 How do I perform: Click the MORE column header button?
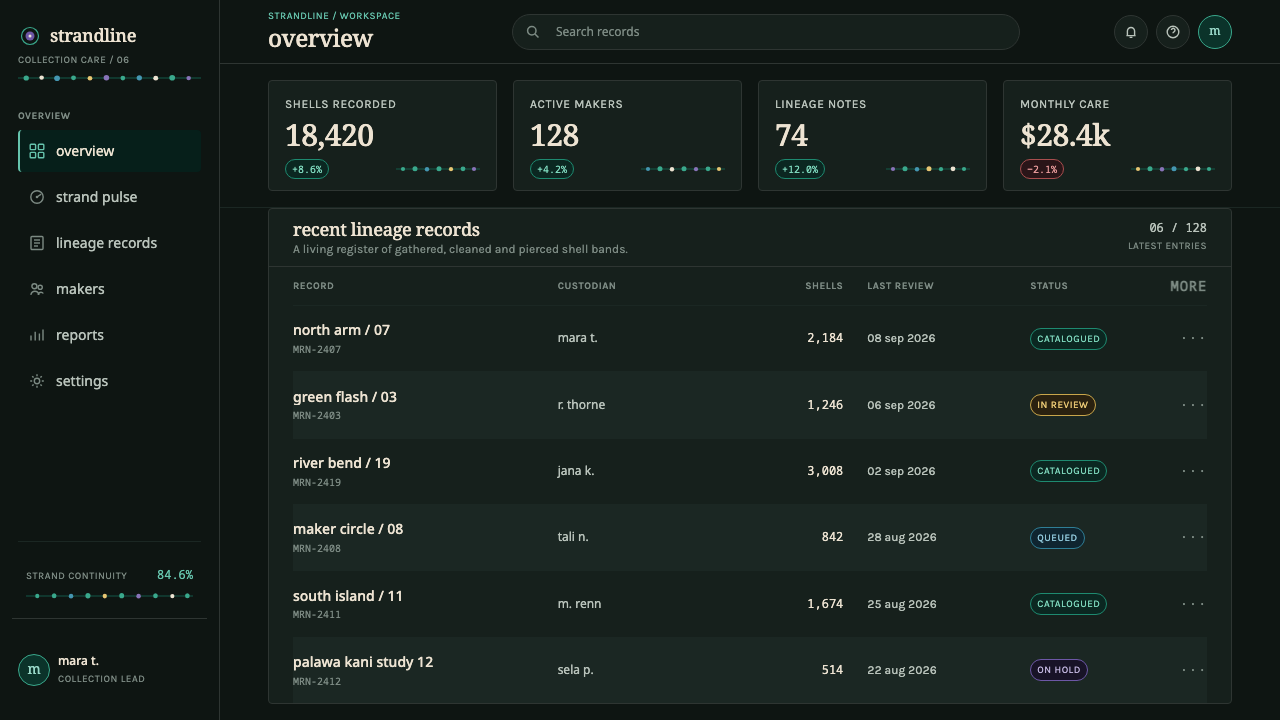[1188, 286]
